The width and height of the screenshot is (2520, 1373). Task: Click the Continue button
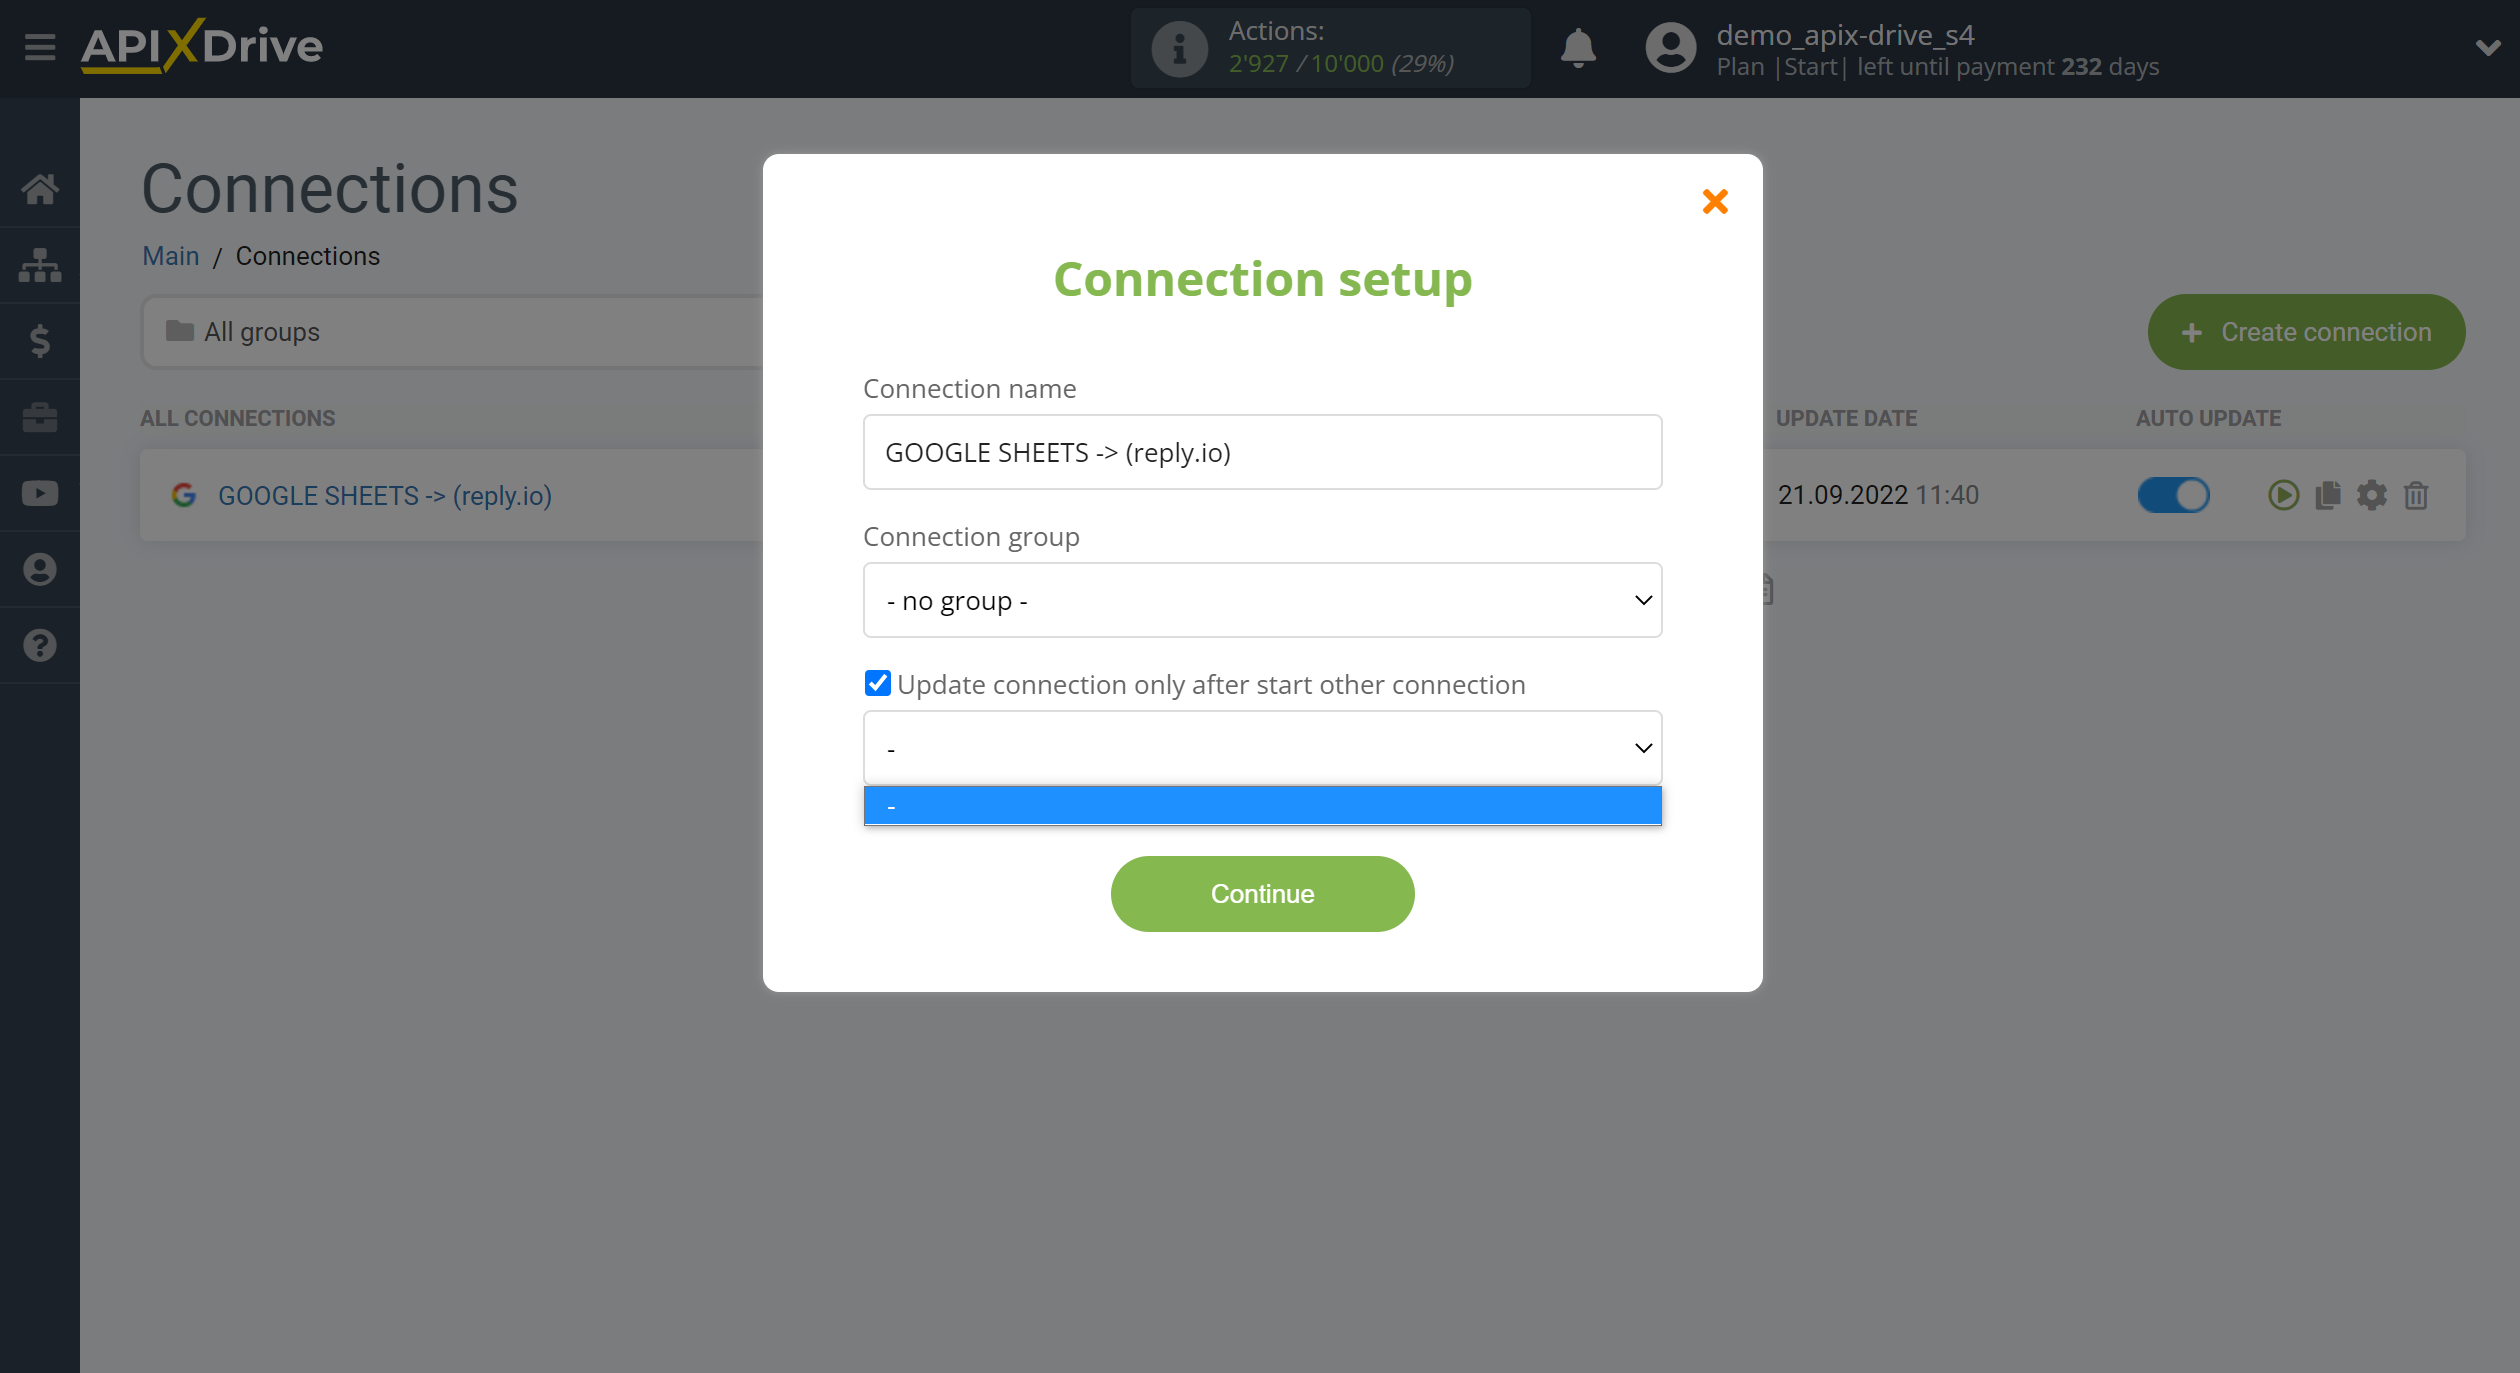[x=1263, y=893]
